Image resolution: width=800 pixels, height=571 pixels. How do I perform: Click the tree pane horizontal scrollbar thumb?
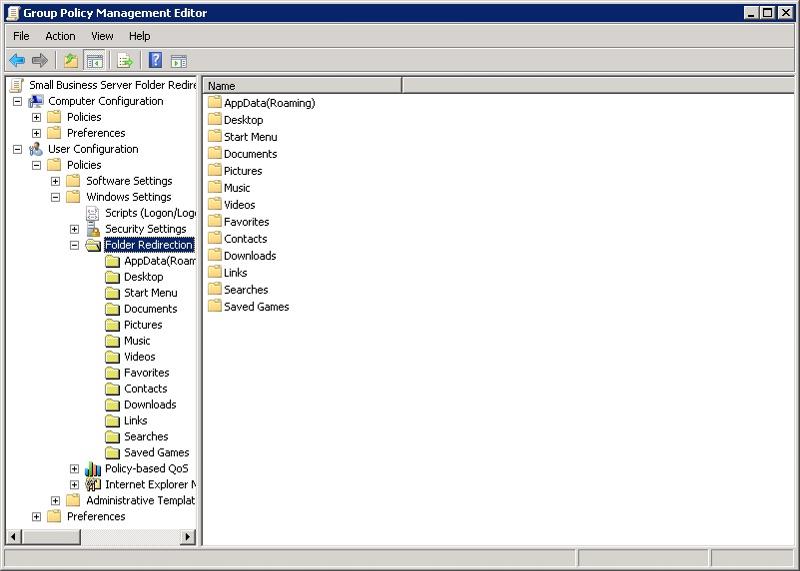pyautogui.click(x=51, y=536)
